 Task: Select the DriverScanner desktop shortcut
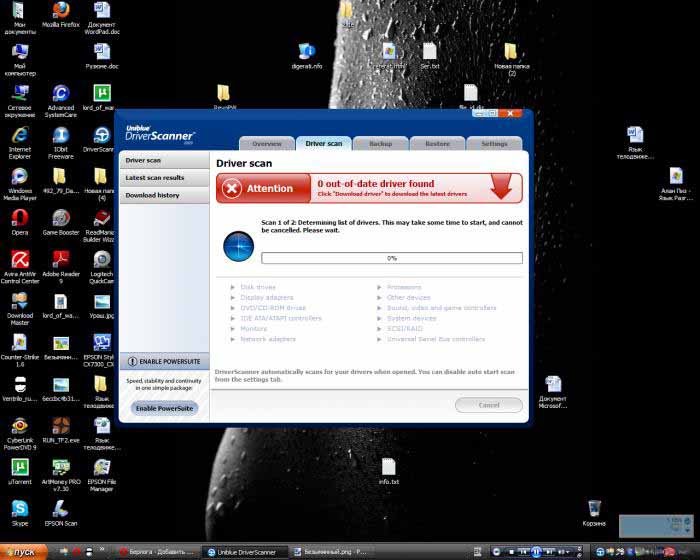pyautogui.click(x=101, y=140)
